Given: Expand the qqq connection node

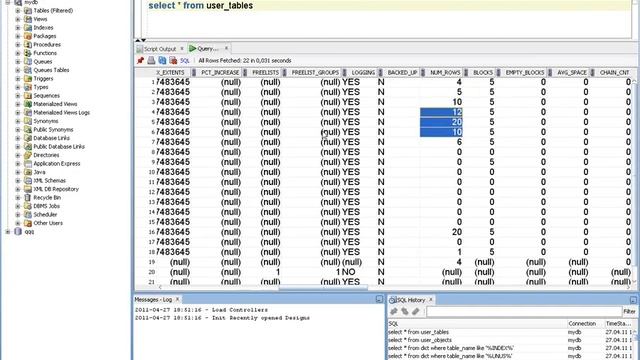Looking at the screenshot, I should 8,231.
